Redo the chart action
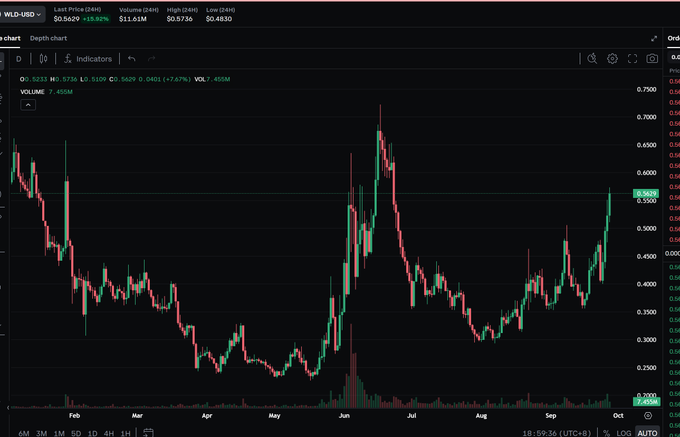Viewport: 680px width, 437px height. 151,59
